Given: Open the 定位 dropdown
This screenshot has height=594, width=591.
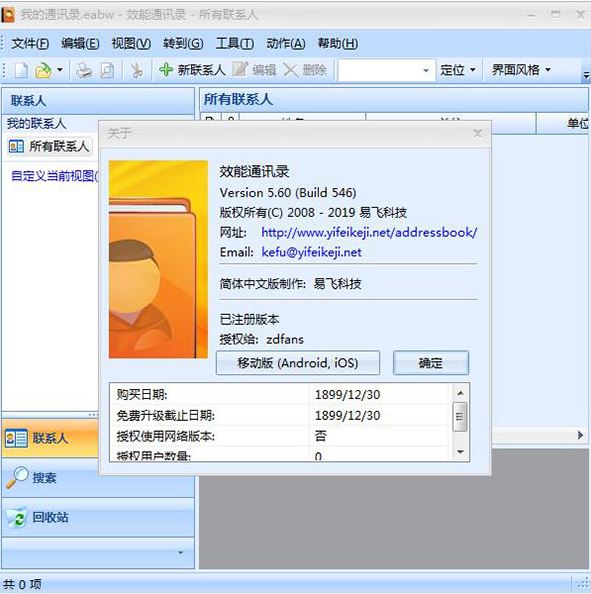Looking at the screenshot, I should click(x=458, y=70).
